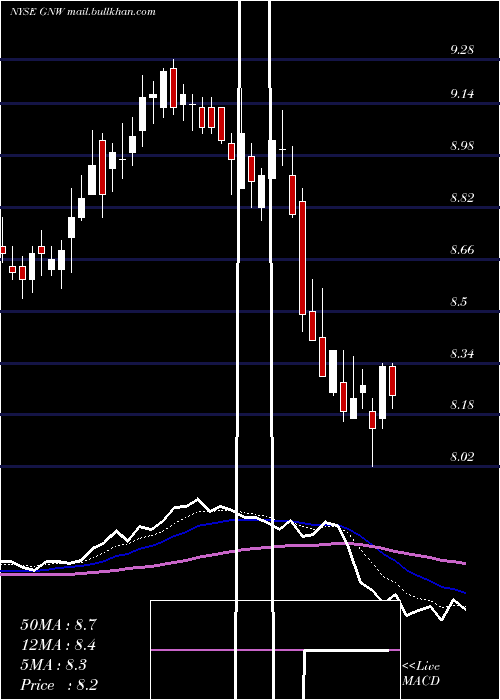Click the 8.98 price axis label
This screenshot has height=700, width=500.
click(x=461, y=146)
